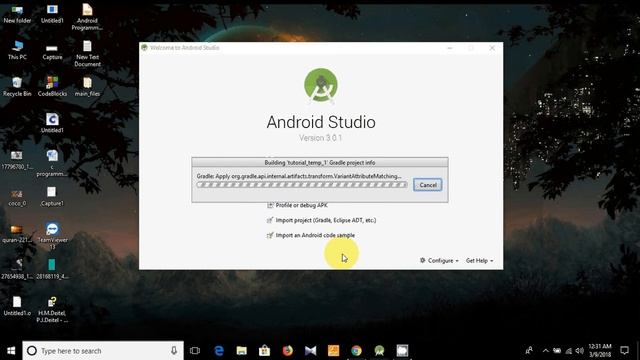This screenshot has height=360, width=640.
Task: Open Microsoft Store from the taskbar
Action: click(264, 351)
